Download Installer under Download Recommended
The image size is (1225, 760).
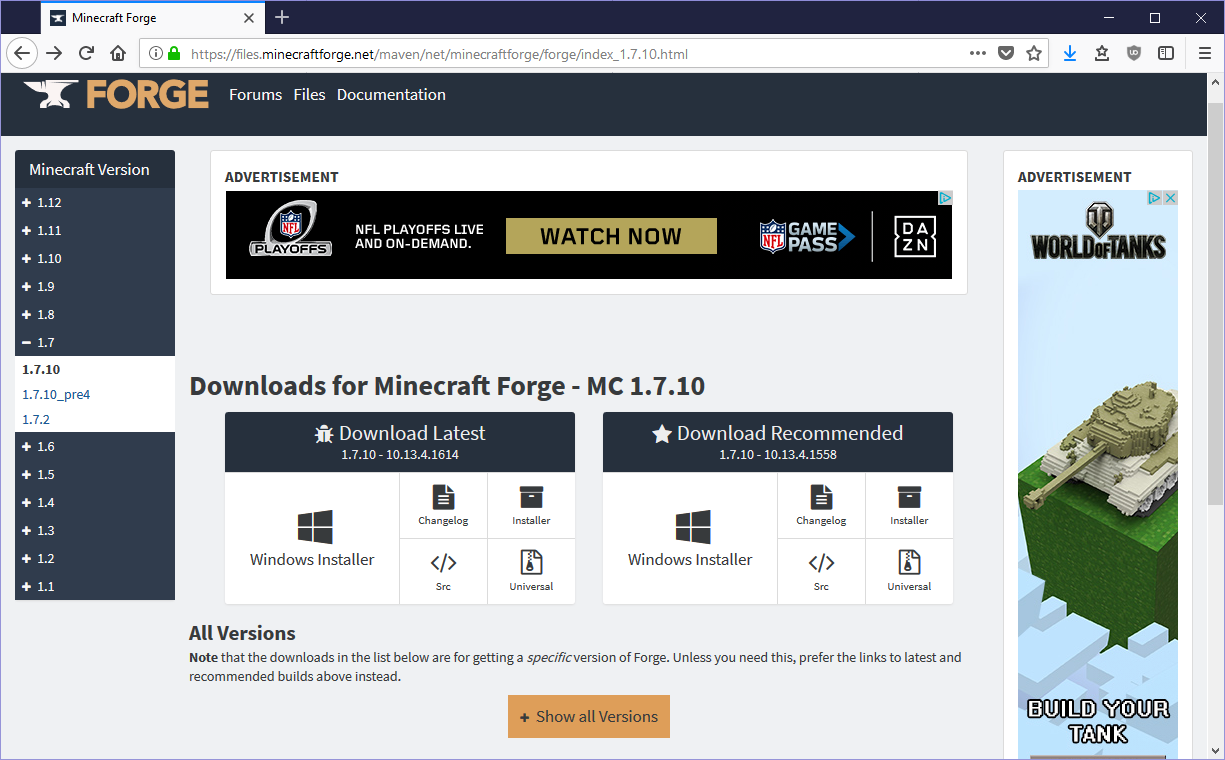tap(909, 506)
